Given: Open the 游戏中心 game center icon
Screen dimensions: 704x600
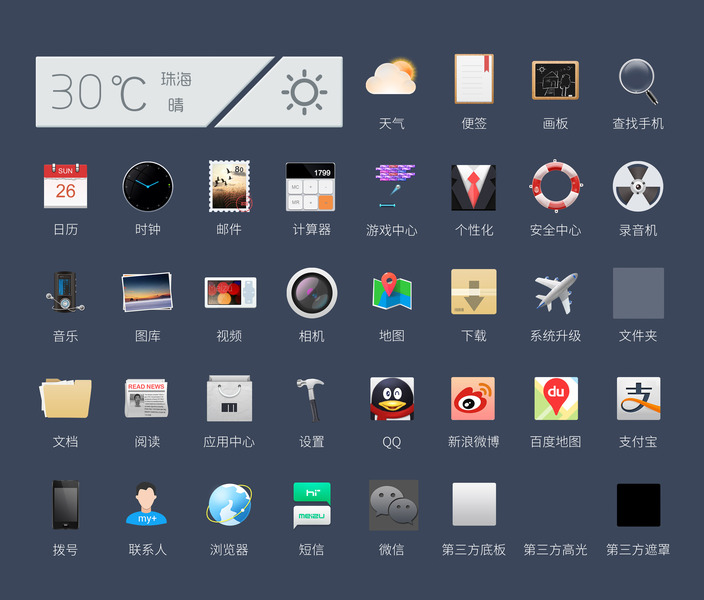Looking at the screenshot, I should 394,186.
